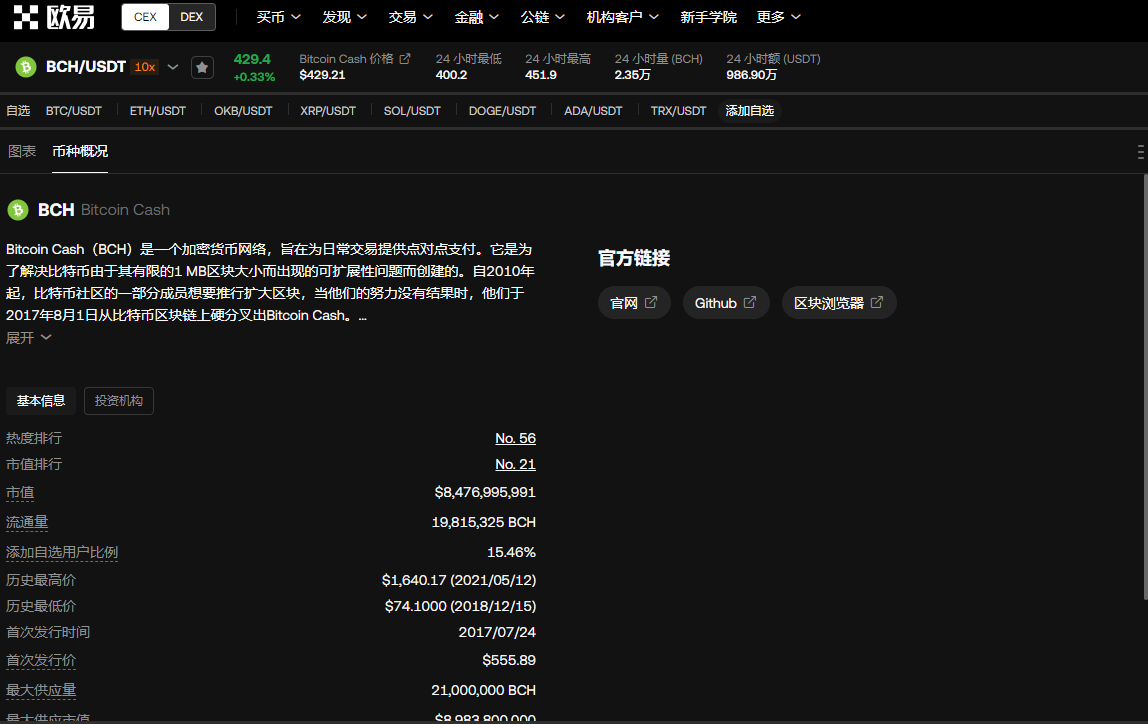Click the 官方链接 heading
Image resolution: width=1148 pixels, height=724 pixels.
[634, 258]
